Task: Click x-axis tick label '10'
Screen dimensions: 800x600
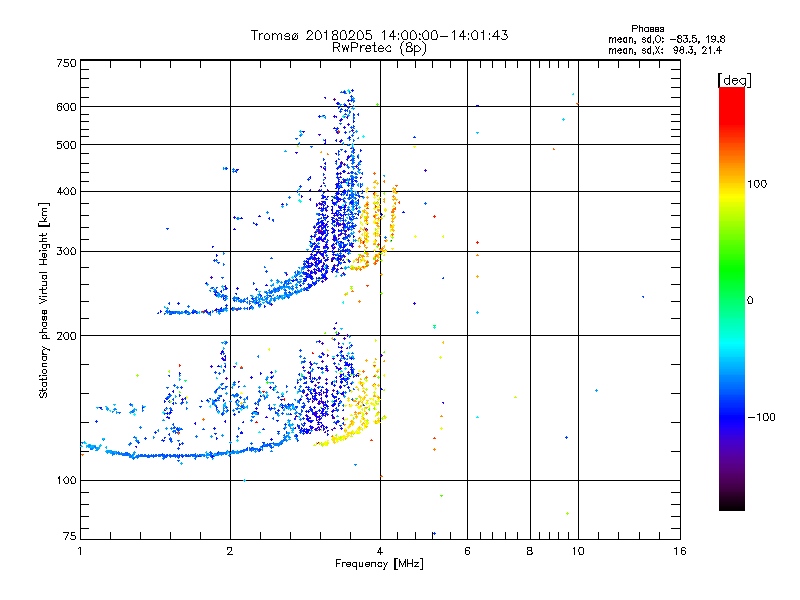Action: tap(578, 551)
